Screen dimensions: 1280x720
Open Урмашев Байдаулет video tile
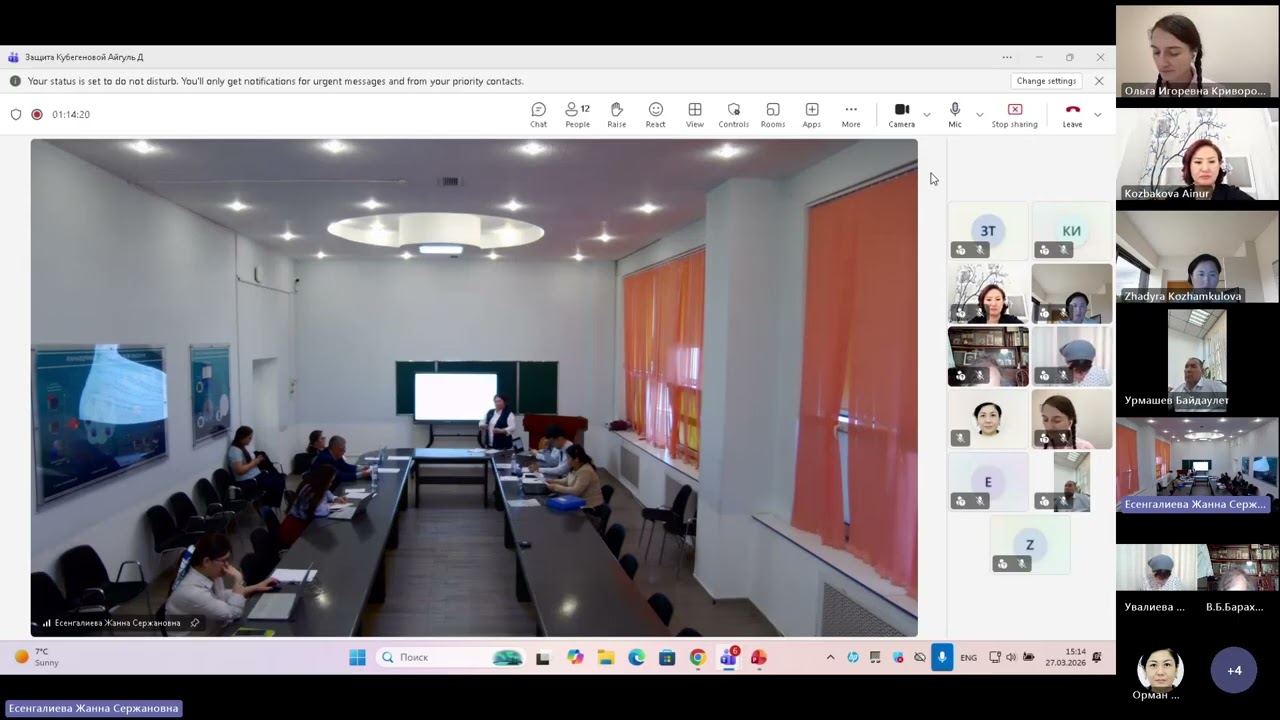pyautogui.click(x=1197, y=362)
